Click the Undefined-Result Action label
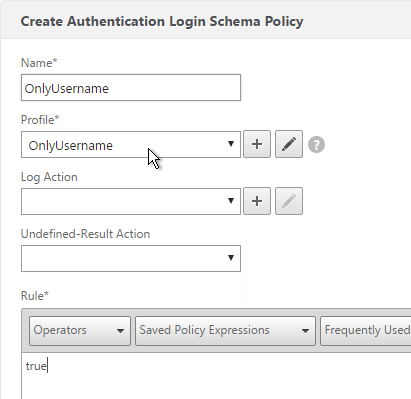The image size is (411, 399). (85, 234)
